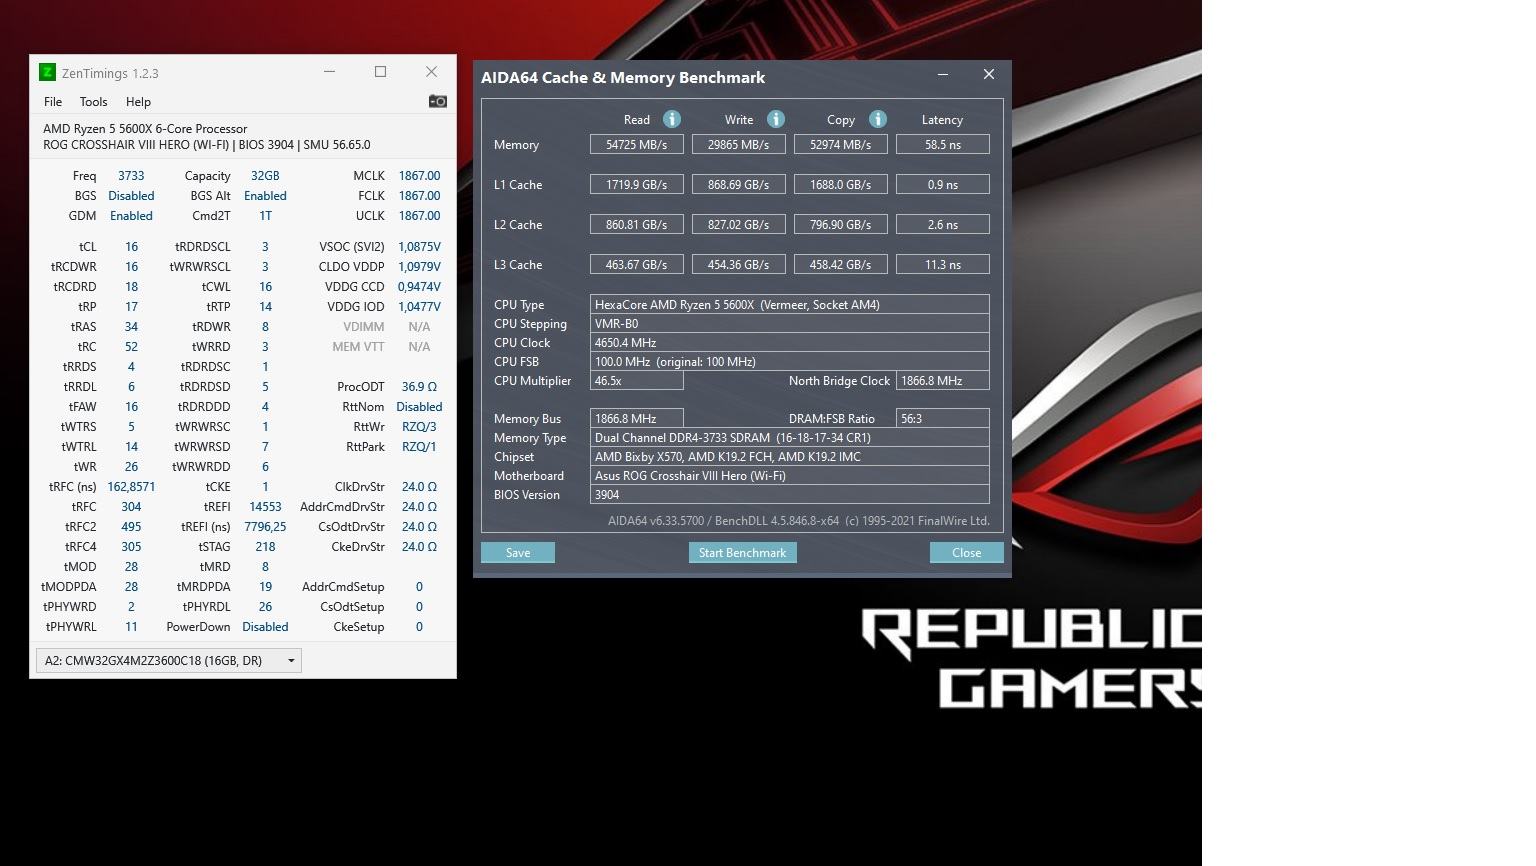Click the CPU Type field HexaCore AMD Ryzen
This screenshot has width=1536, height=866.
click(790, 305)
